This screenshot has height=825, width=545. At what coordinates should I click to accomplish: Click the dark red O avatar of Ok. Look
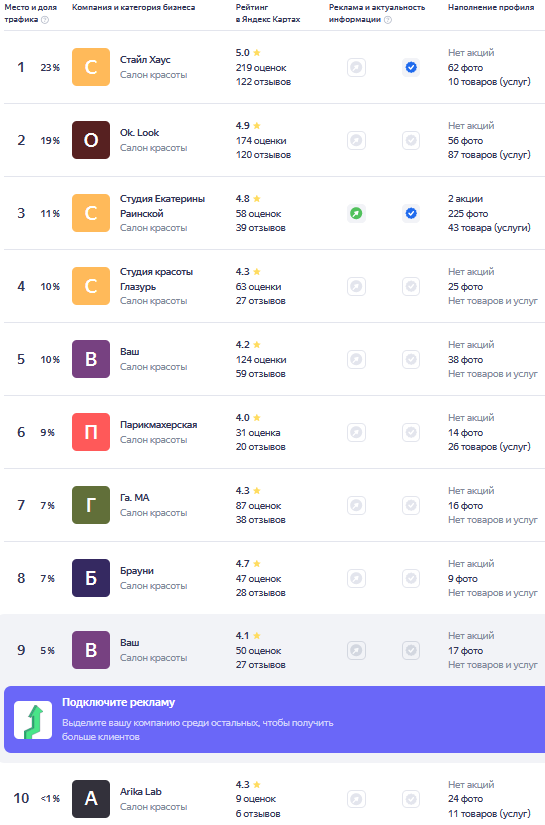pos(91,140)
